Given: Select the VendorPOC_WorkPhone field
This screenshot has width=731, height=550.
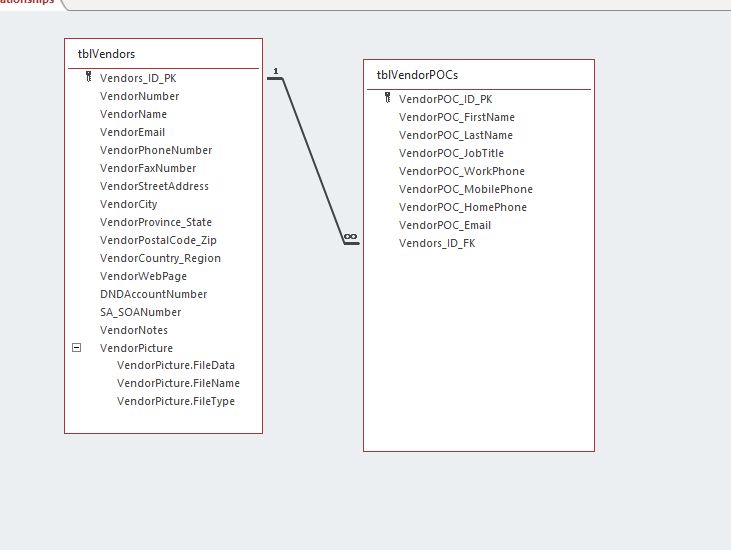Looking at the screenshot, I should (462, 172).
